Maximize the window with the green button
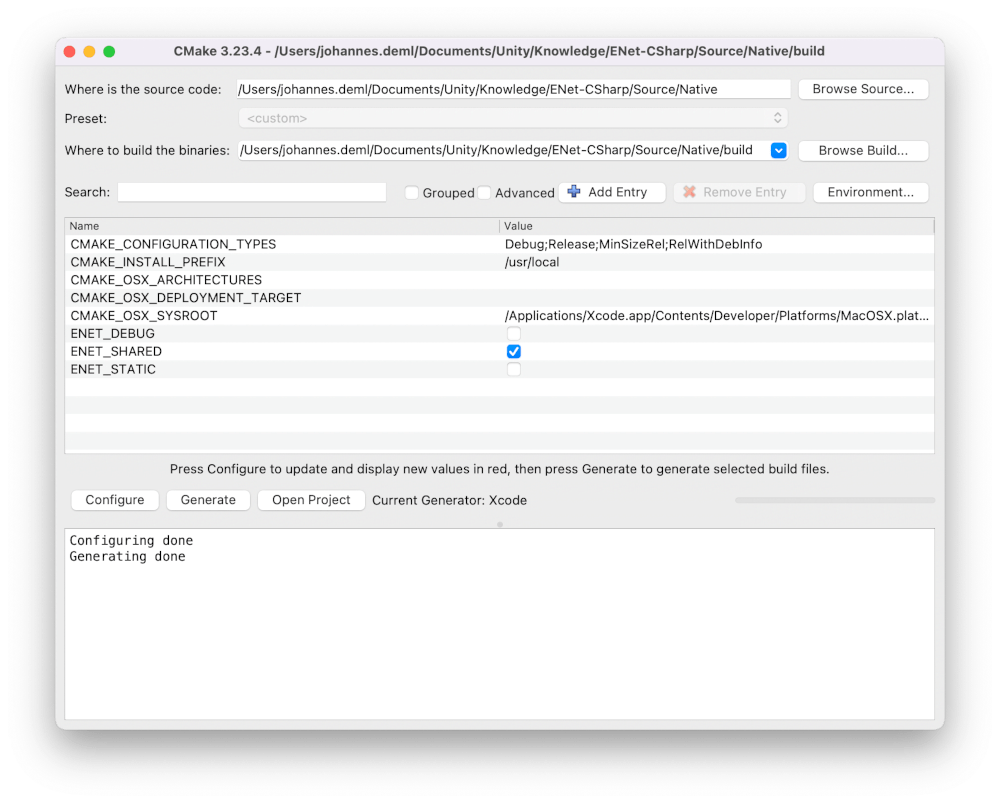Screen dimensions: 1000x803 coord(109,52)
